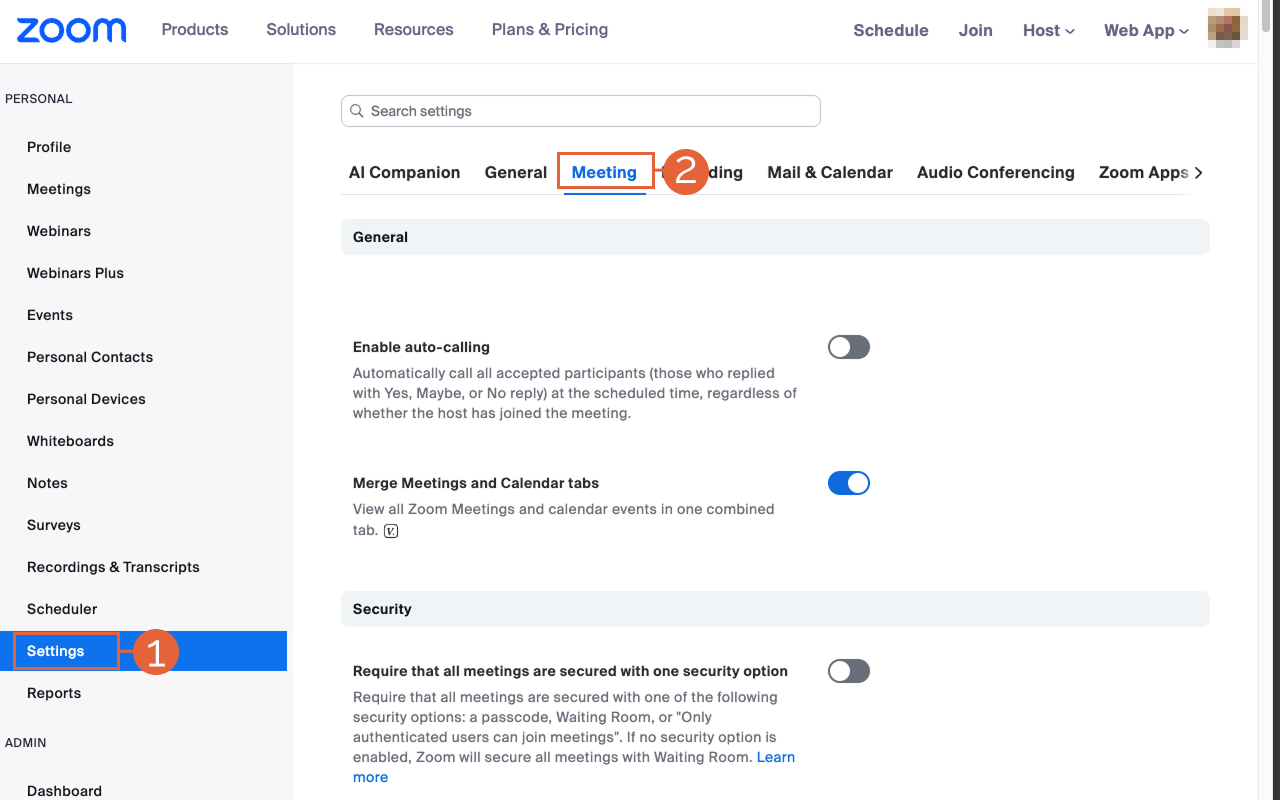The image size is (1280, 800).
Task: Click your profile avatar in the top-right
Action: (x=1226, y=28)
